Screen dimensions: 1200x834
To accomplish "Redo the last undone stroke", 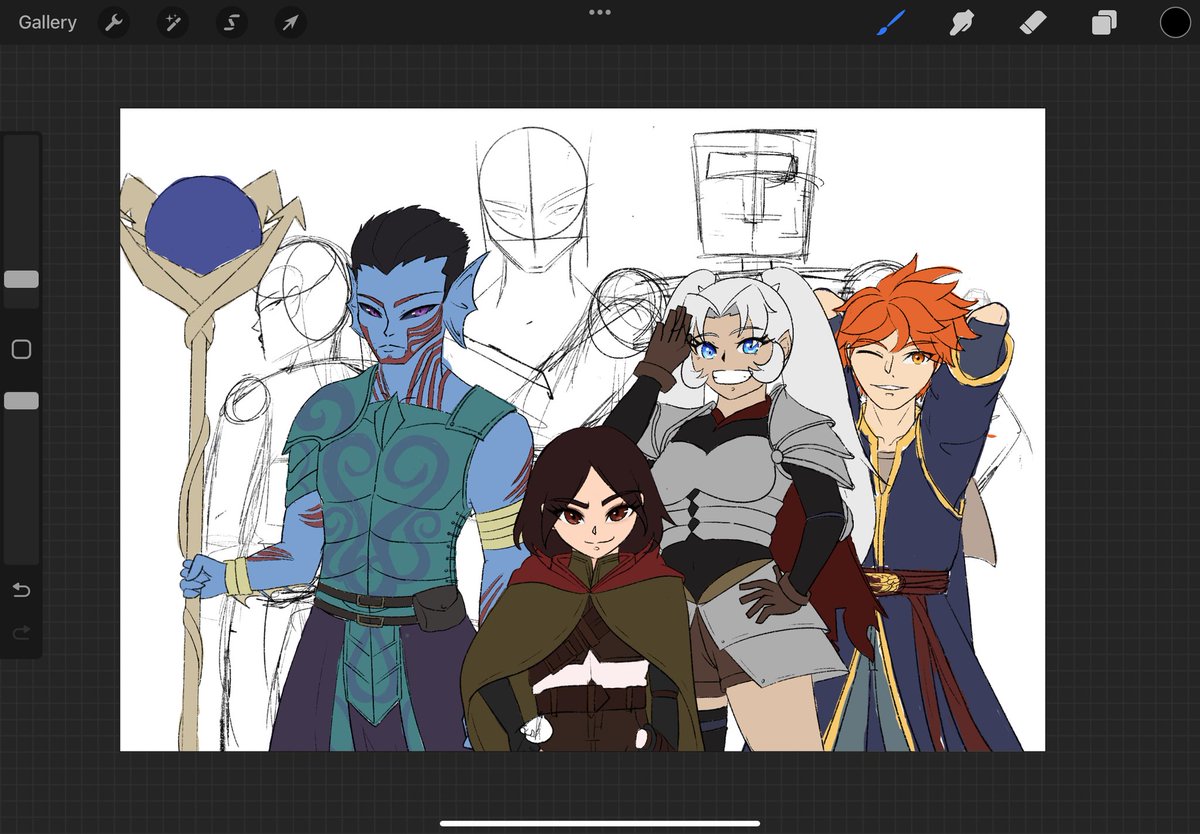I will point(21,632).
